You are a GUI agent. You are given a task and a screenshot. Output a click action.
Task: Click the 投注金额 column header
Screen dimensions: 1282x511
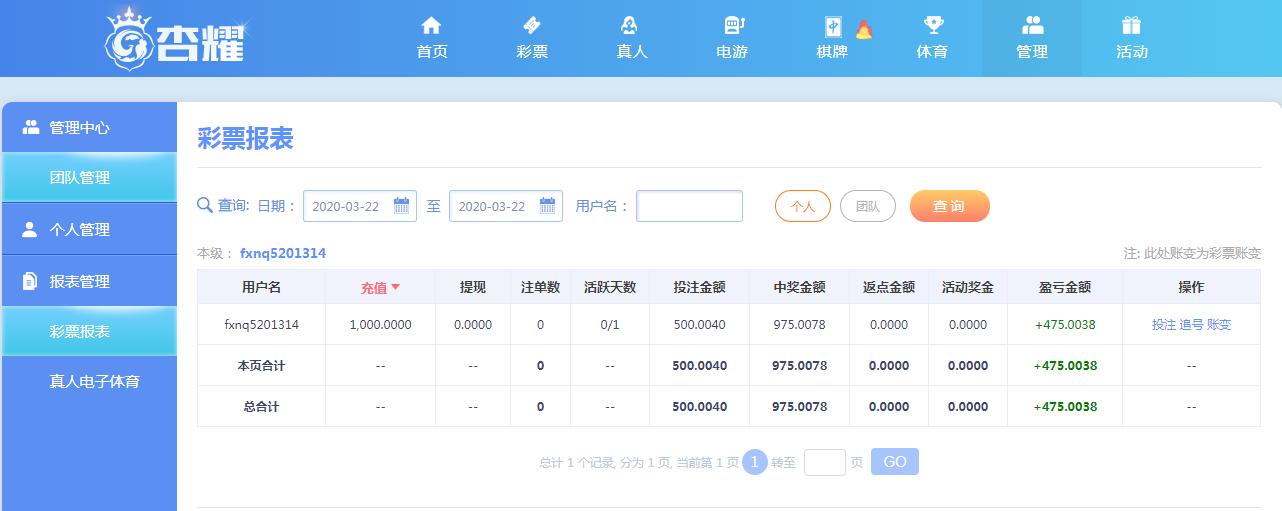pos(700,287)
